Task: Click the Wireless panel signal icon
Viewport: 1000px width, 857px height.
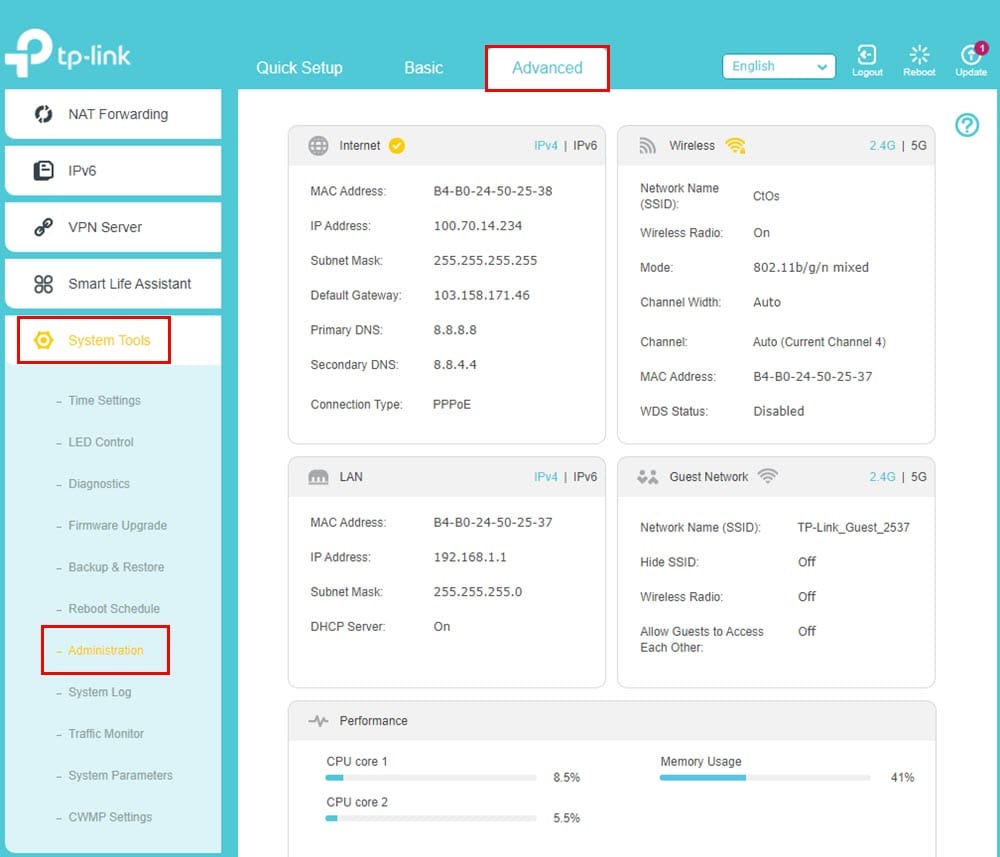Action: 647,145
